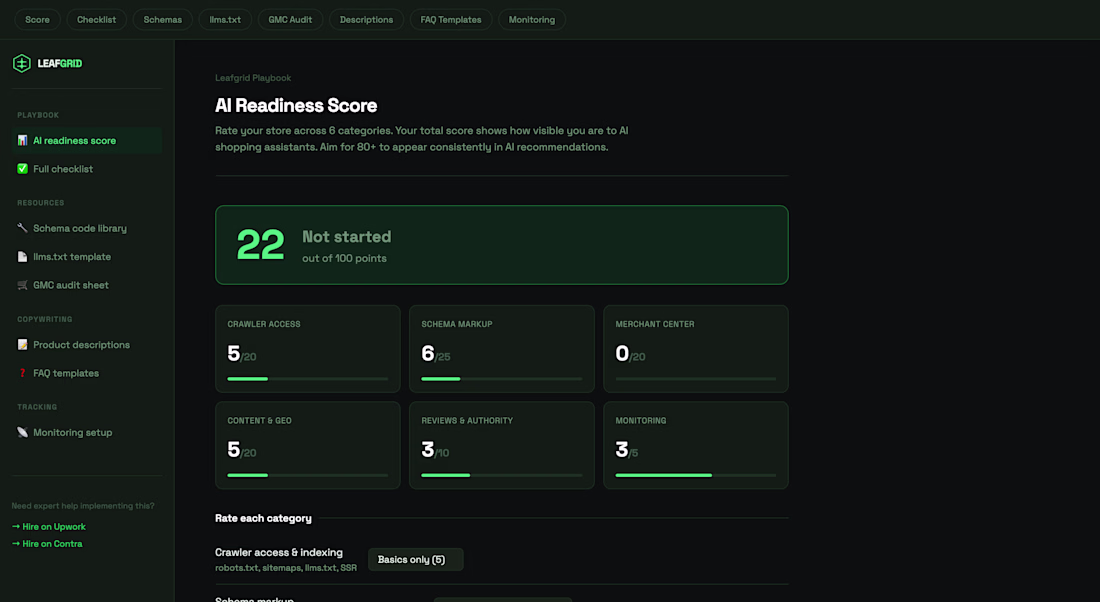
Task: Open Product descriptions in sidebar
Action: point(87,345)
